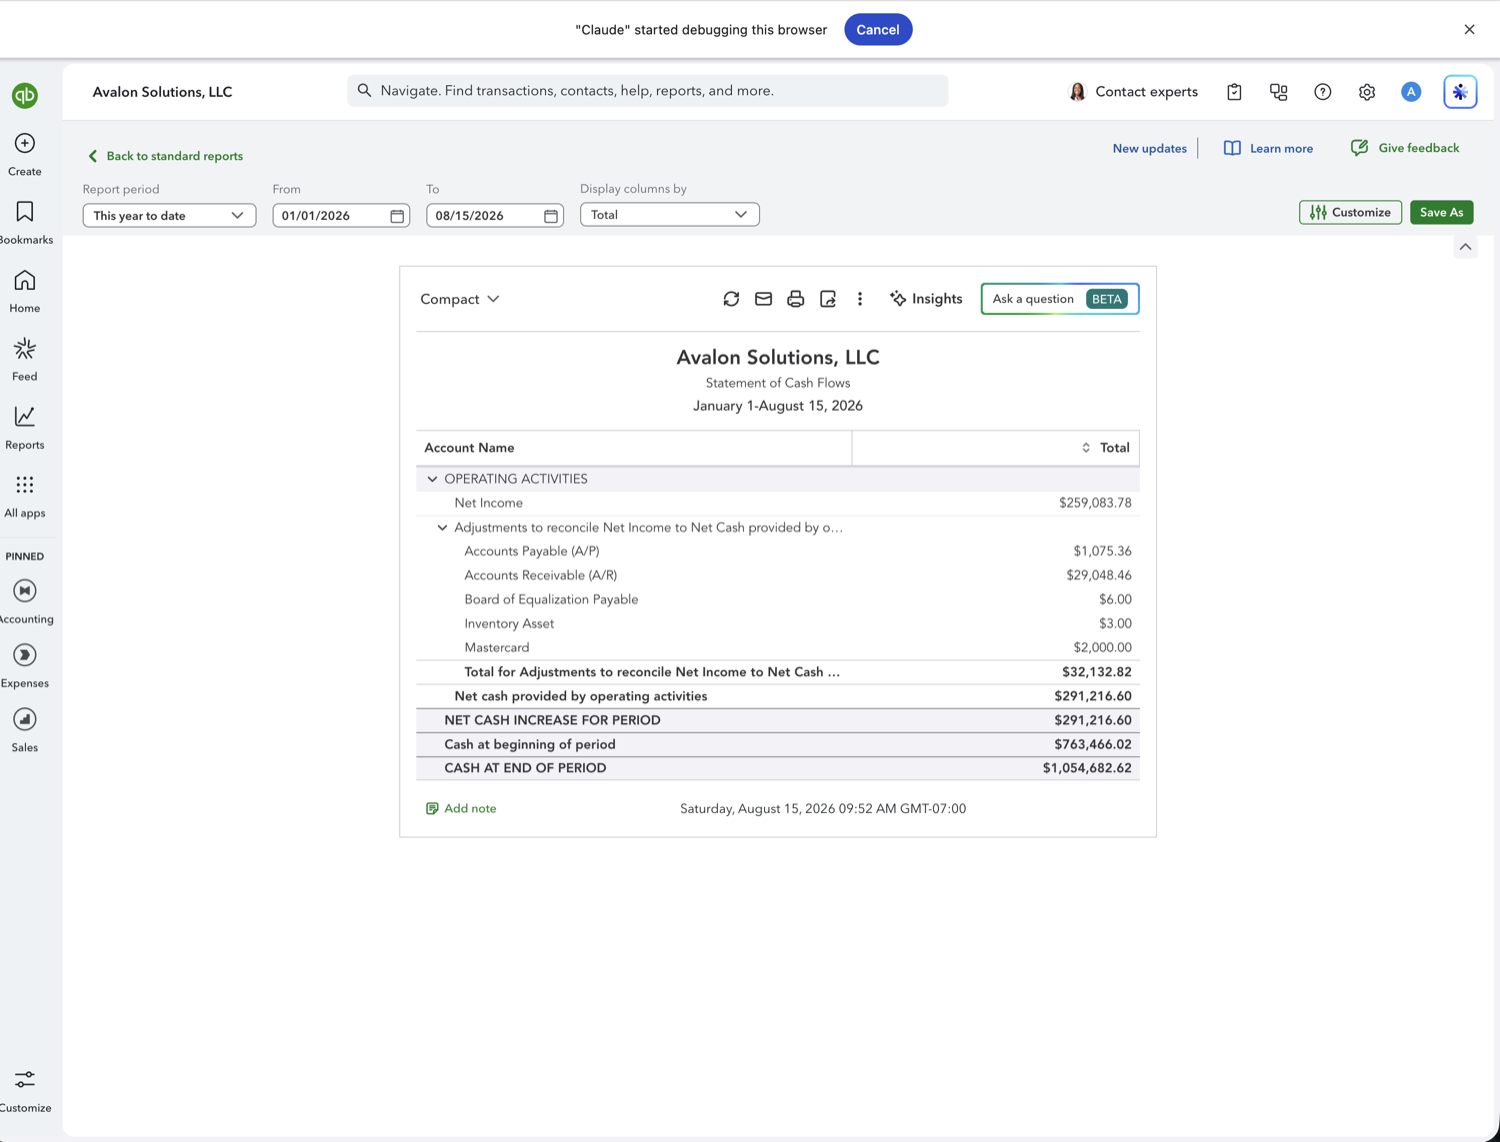
Task: Click Accounts Receivable (A/R) amount $29,048.46
Action: pyautogui.click(x=1099, y=575)
